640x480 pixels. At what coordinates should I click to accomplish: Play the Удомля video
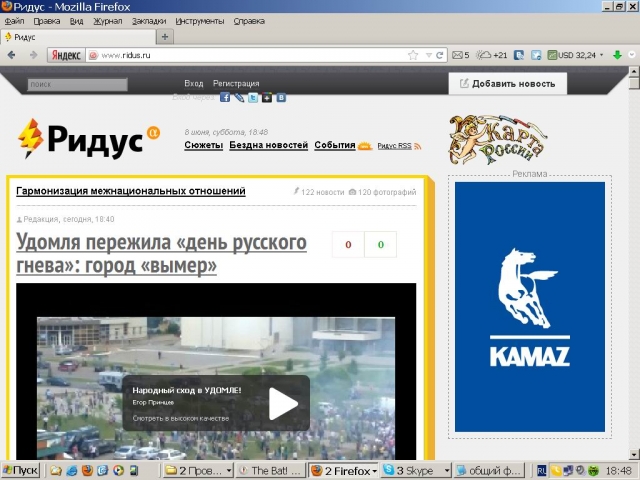point(283,403)
